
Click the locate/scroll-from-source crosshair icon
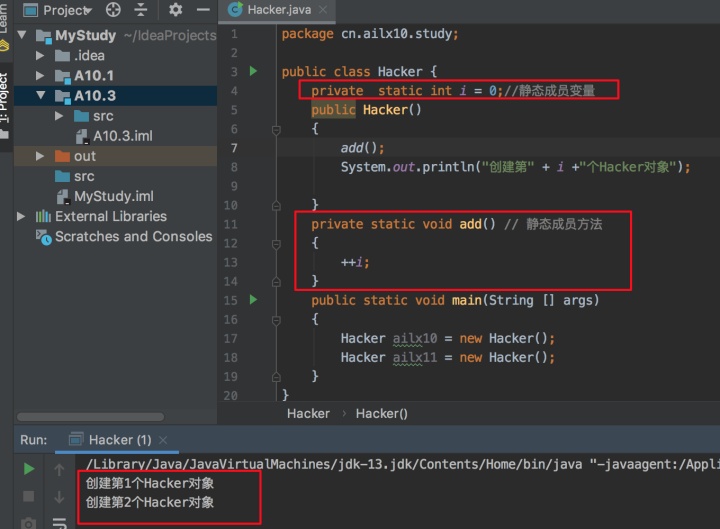113,10
